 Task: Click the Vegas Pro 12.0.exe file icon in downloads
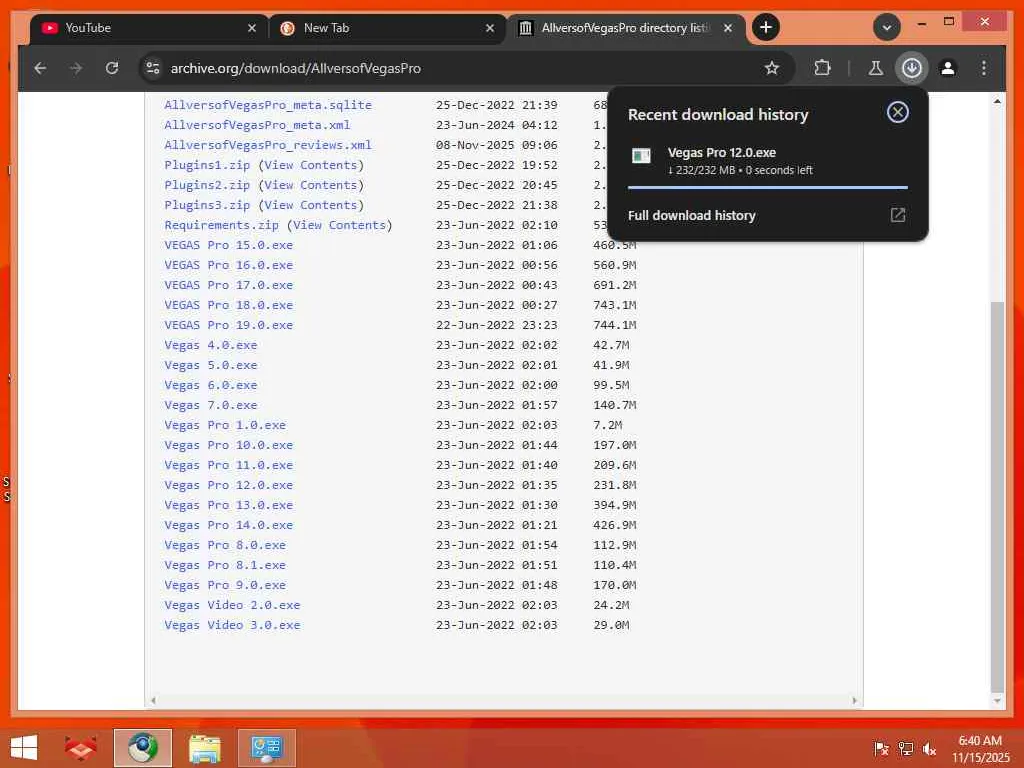point(641,155)
